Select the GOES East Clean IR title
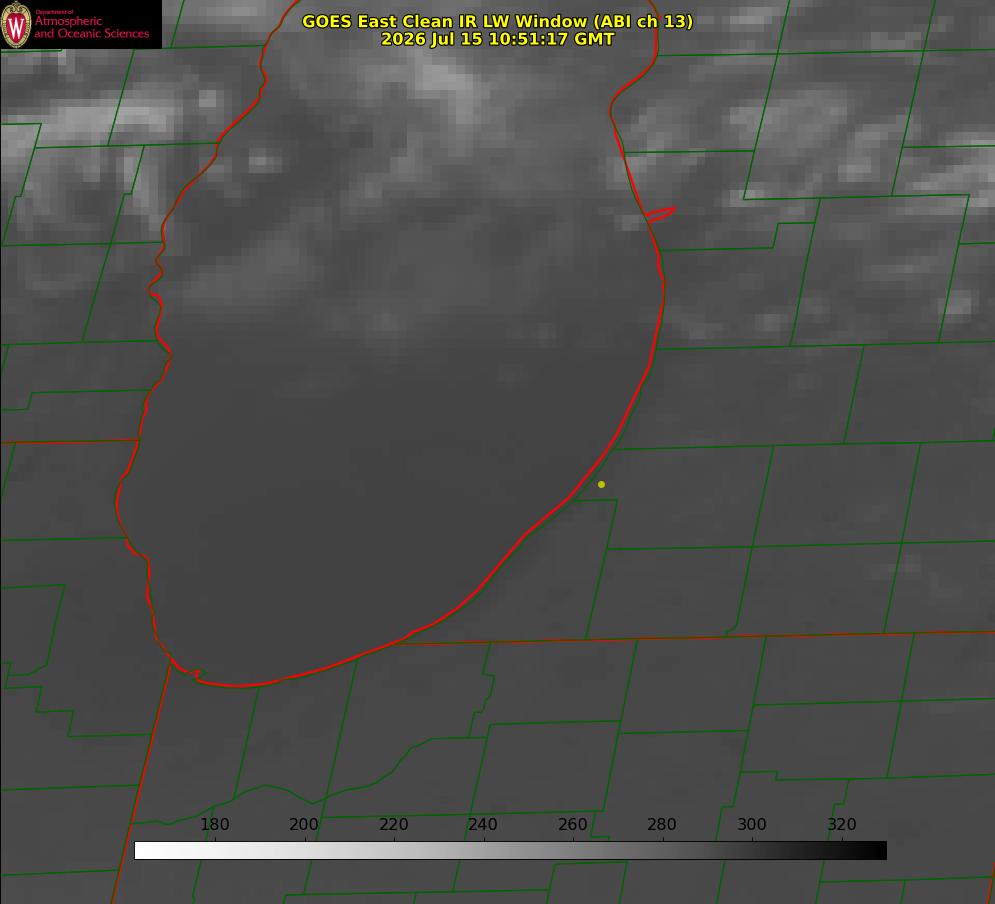This screenshot has height=904, width=995. click(497, 21)
